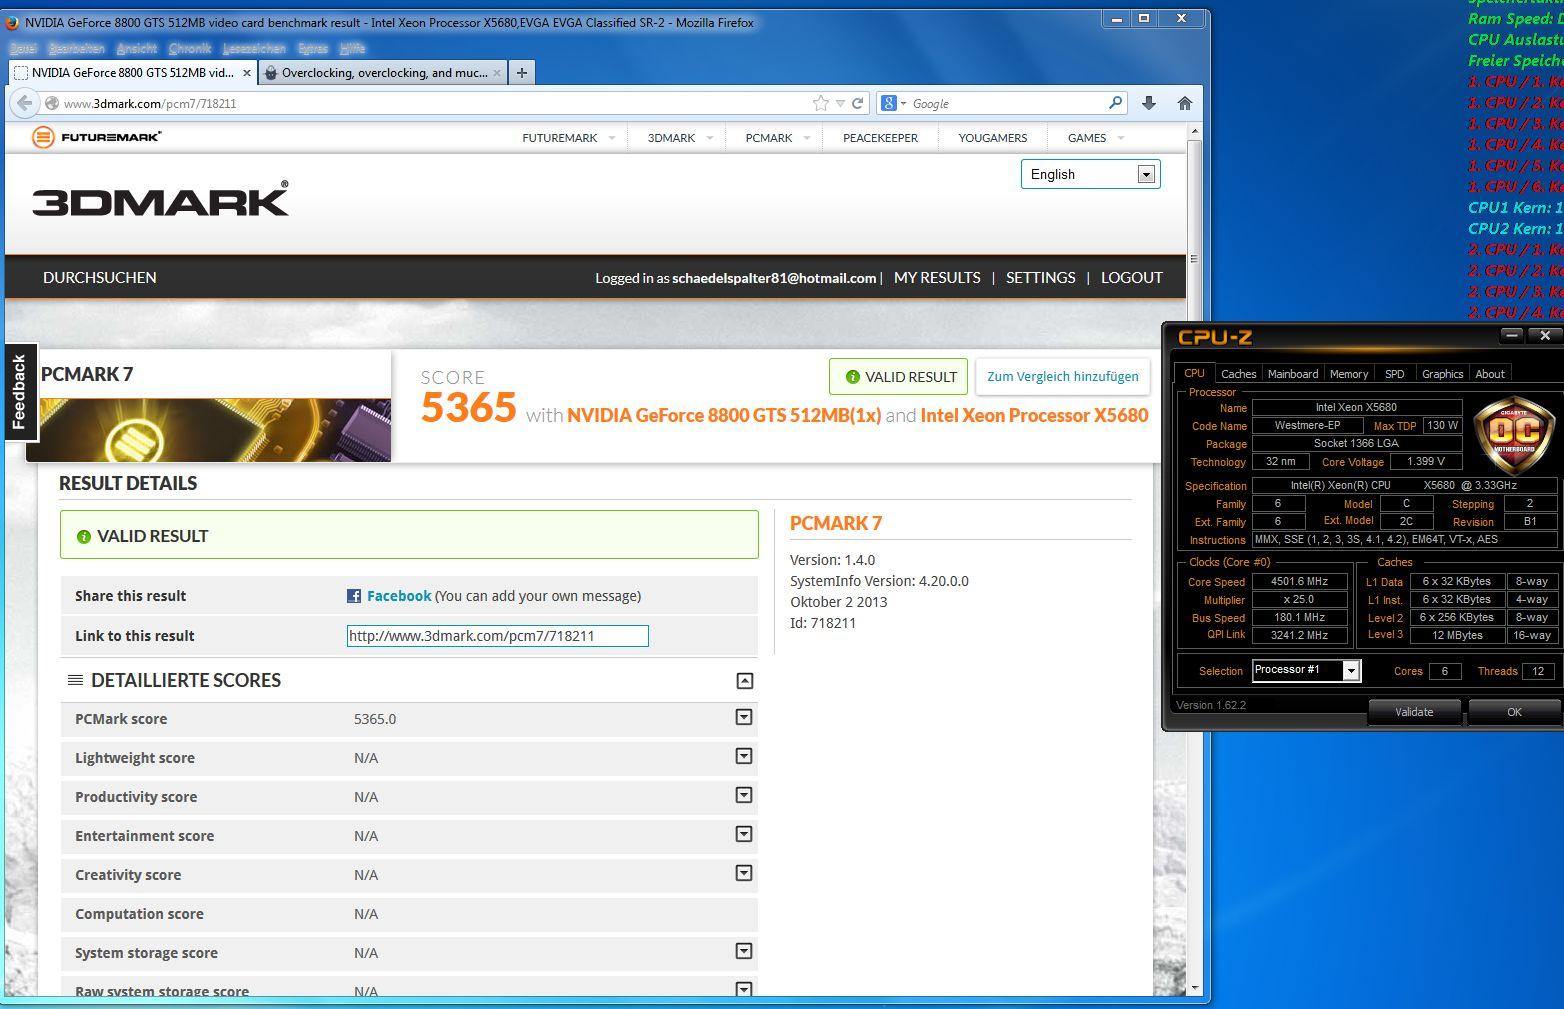Expand the Creativity score row
Screen dimensions: 1564x1009
(744, 873)
